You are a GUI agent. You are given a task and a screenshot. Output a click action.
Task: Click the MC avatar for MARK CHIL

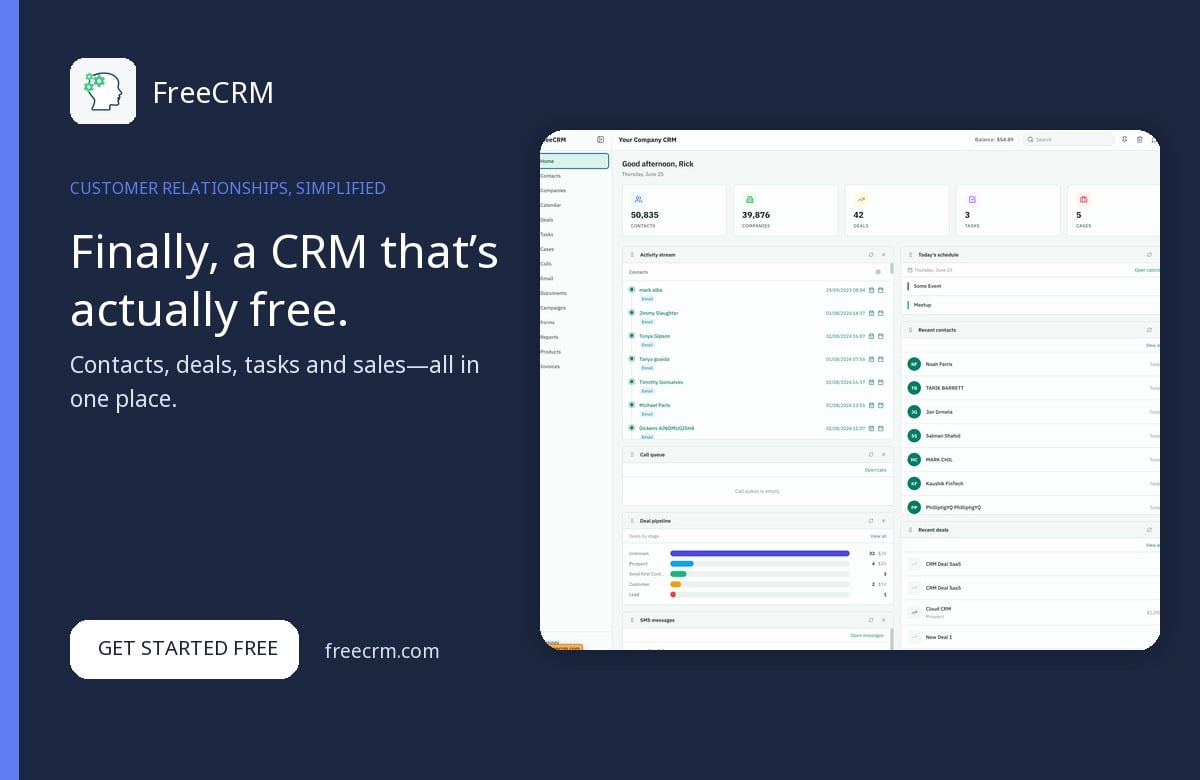(914, 460)
